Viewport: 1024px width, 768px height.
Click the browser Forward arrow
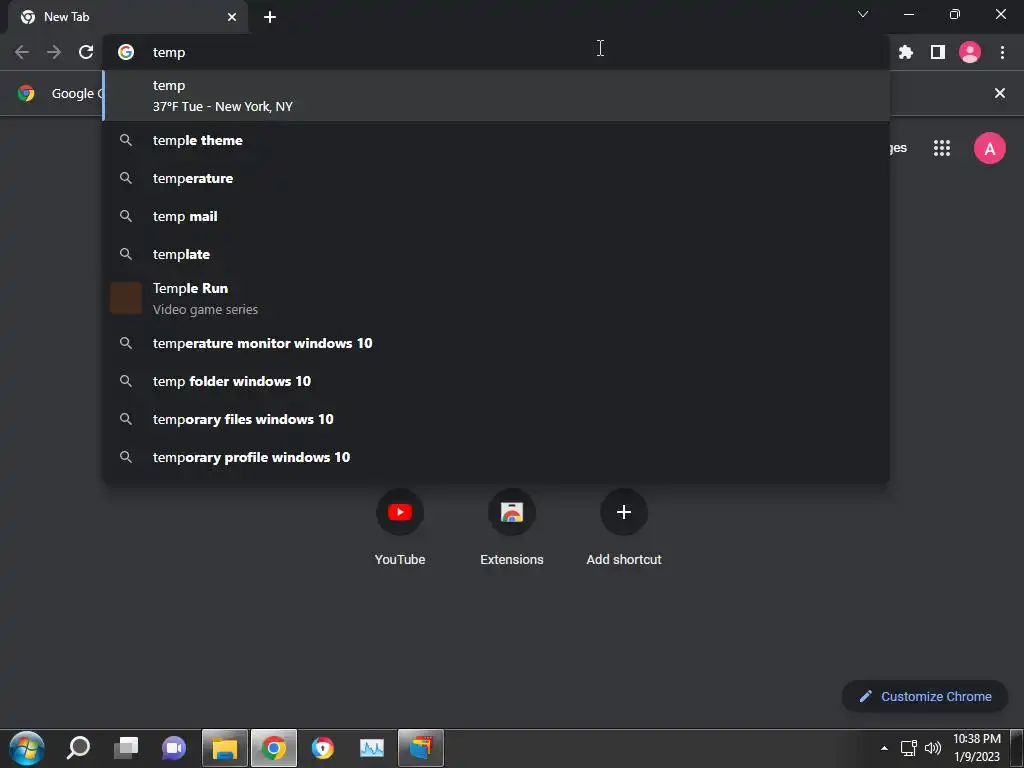(54, 52)
